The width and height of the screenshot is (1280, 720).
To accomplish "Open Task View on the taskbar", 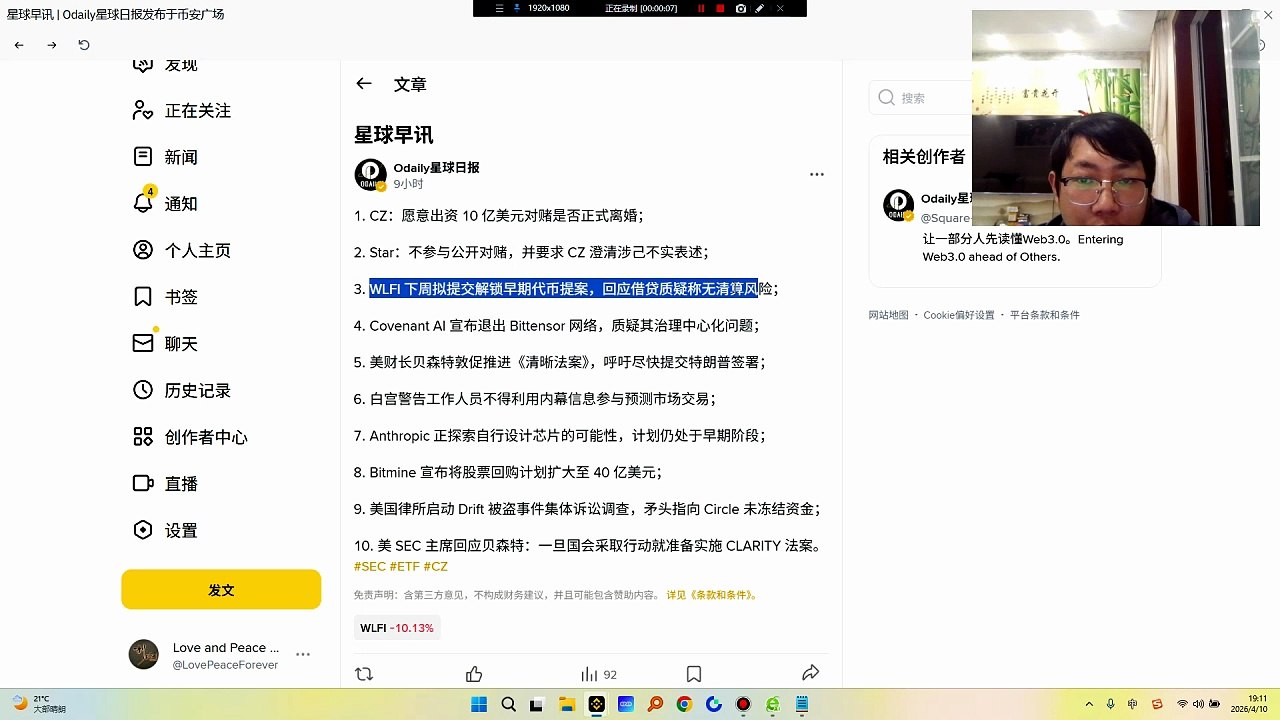I will (537, 705).
